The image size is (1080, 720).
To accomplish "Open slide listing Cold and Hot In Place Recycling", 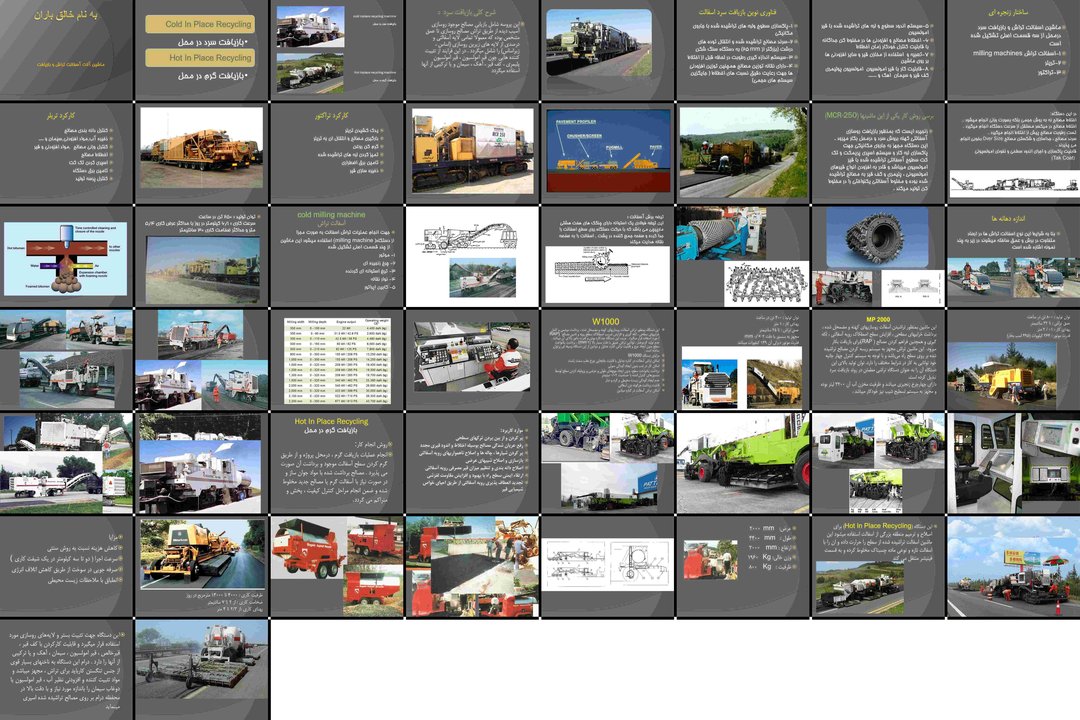I will pyautogui.click(x=201, y=50).
